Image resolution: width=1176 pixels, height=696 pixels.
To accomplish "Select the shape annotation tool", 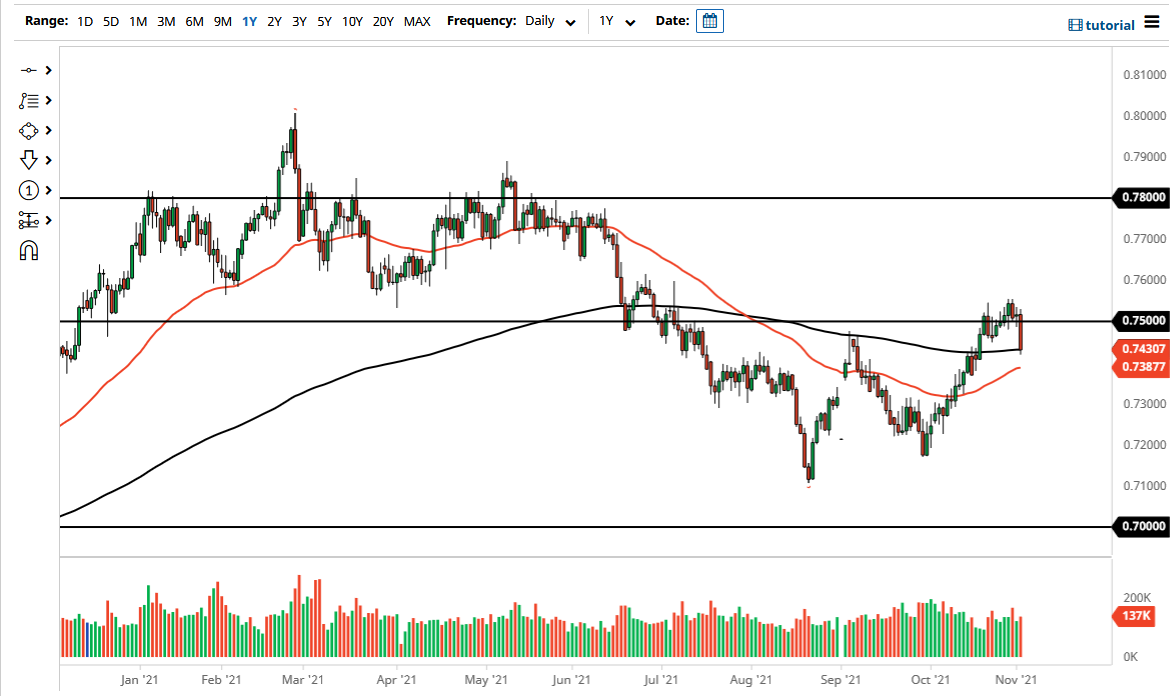I will [x=29, y=130].
